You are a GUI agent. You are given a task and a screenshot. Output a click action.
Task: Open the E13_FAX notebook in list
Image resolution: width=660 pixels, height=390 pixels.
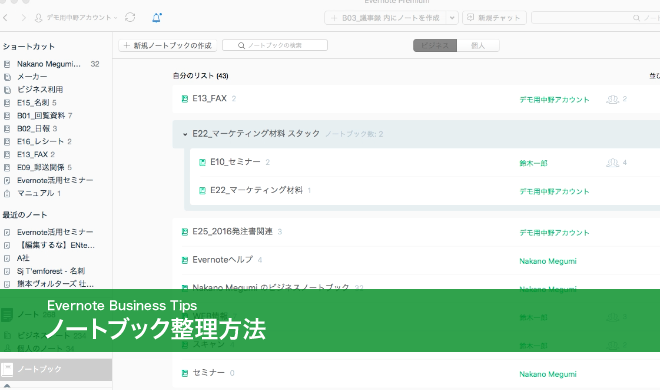(x=209, y=98)
